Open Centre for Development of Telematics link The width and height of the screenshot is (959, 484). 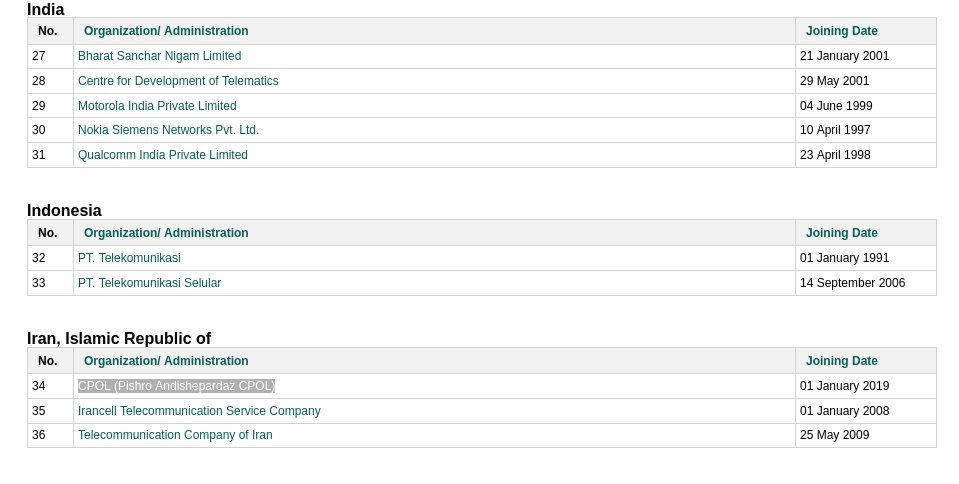tap(178, 81)
